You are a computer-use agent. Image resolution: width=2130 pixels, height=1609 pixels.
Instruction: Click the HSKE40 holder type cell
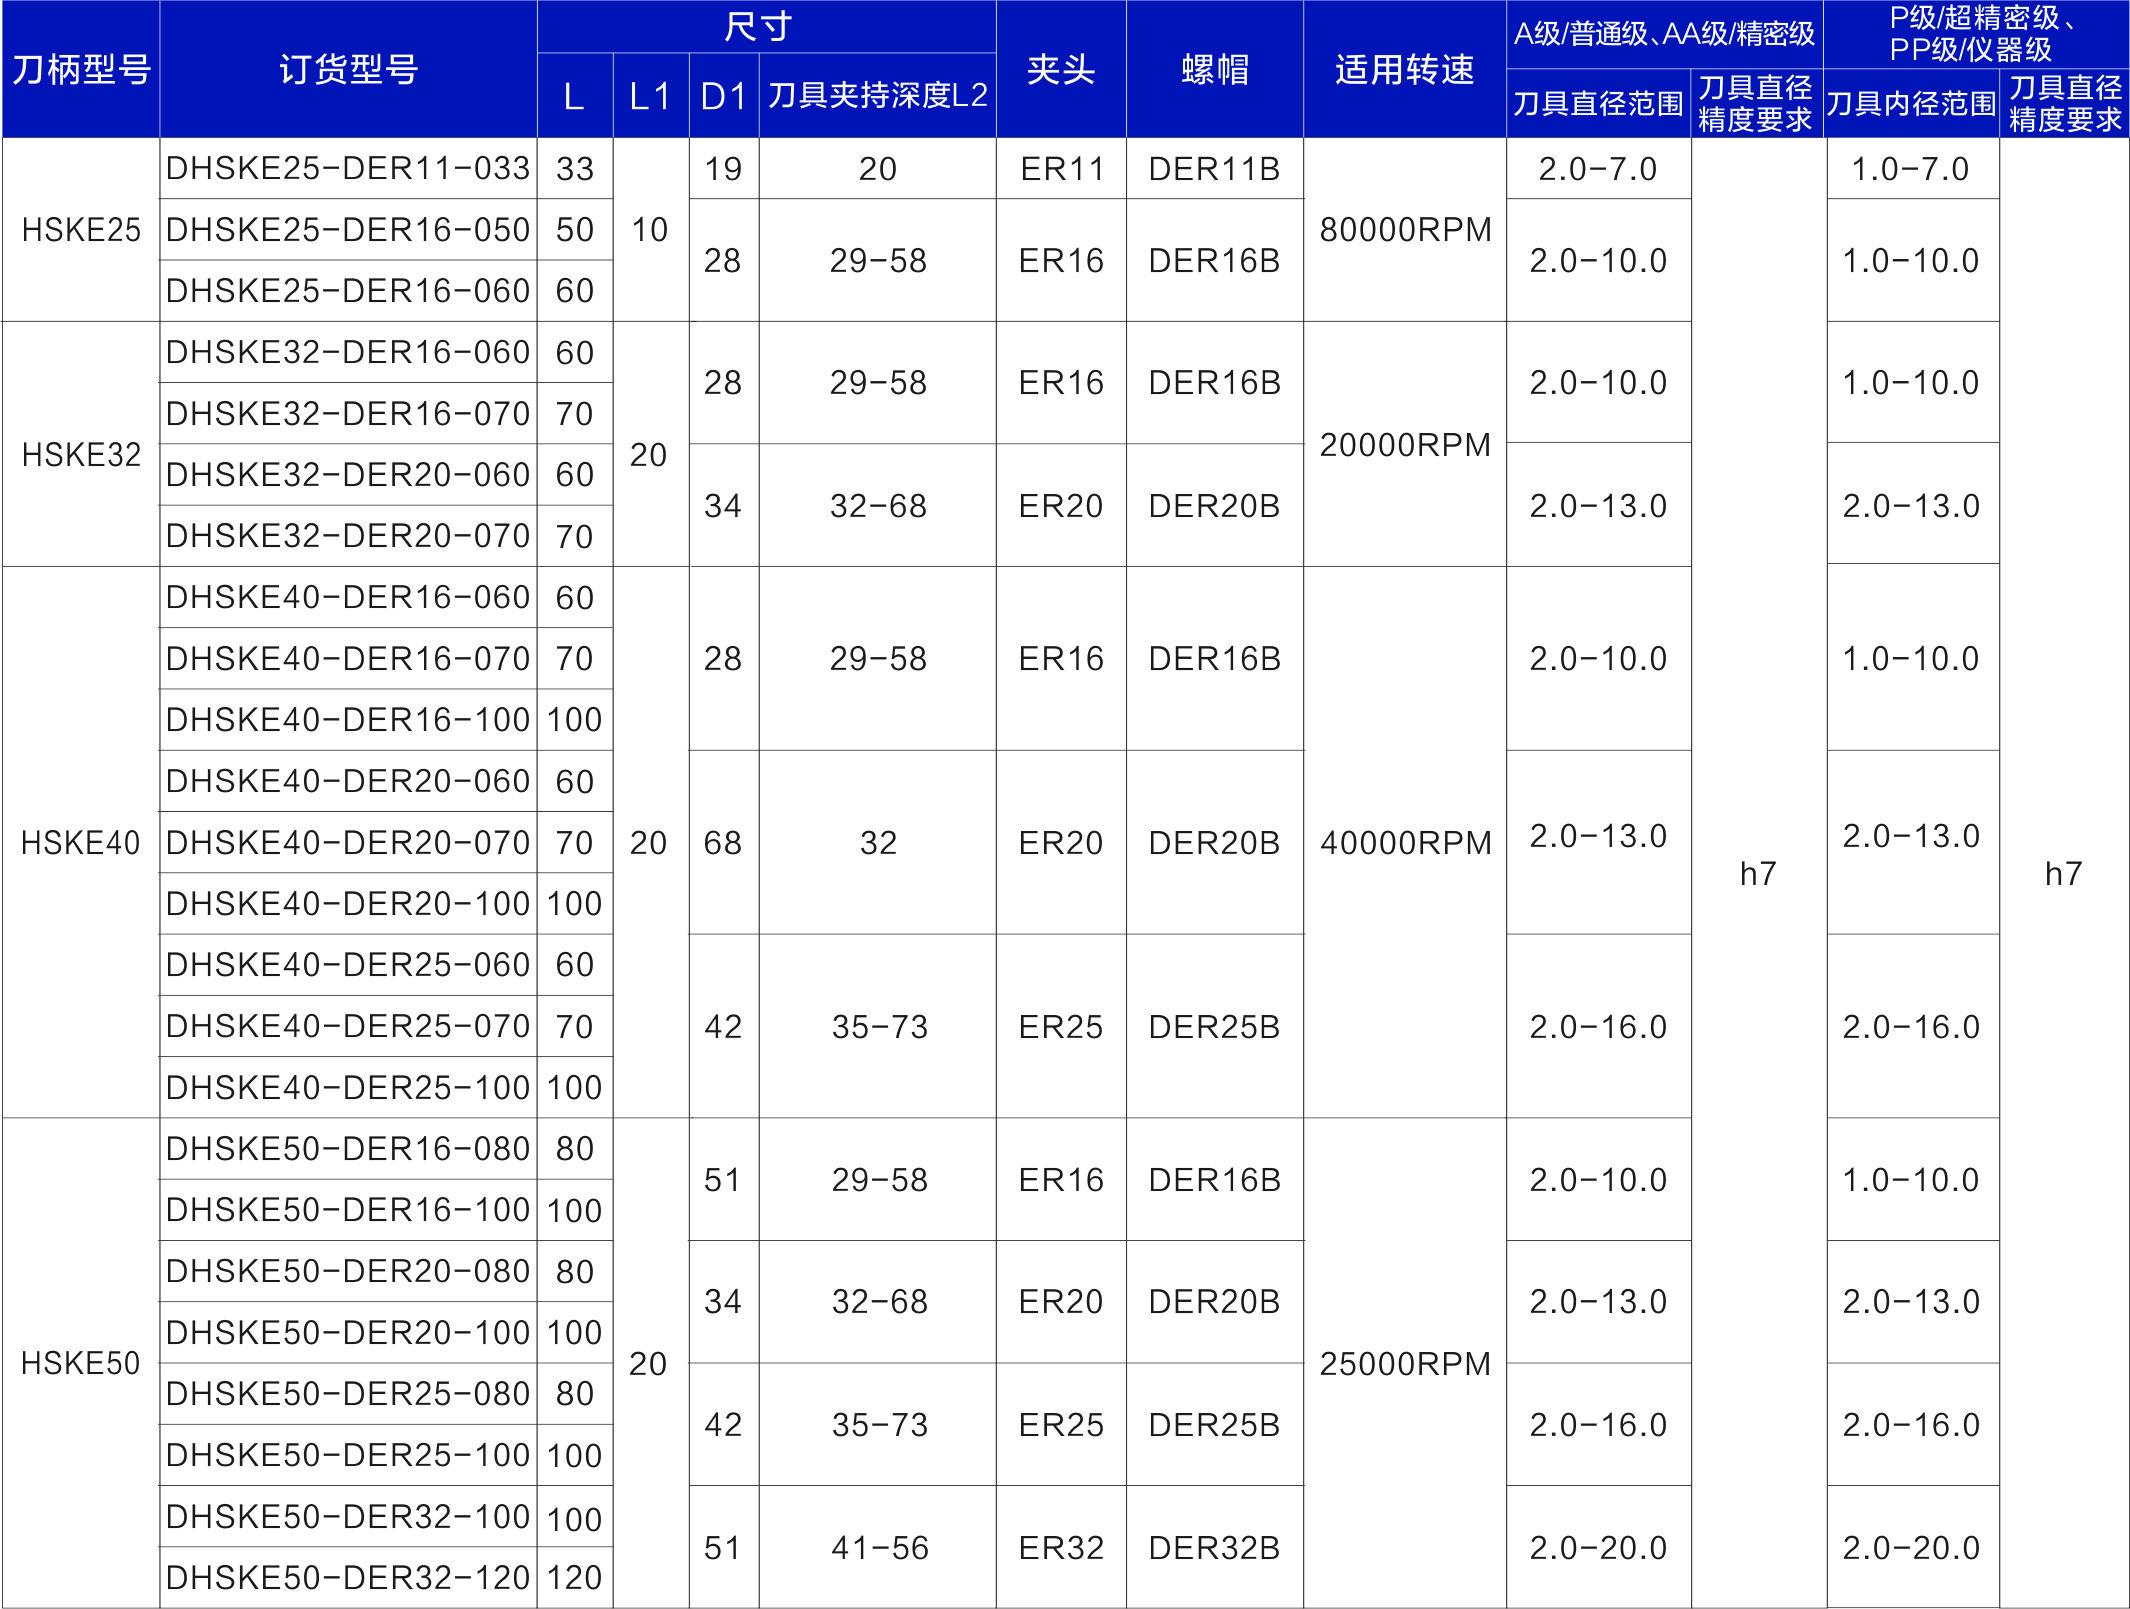pos(81,843)
